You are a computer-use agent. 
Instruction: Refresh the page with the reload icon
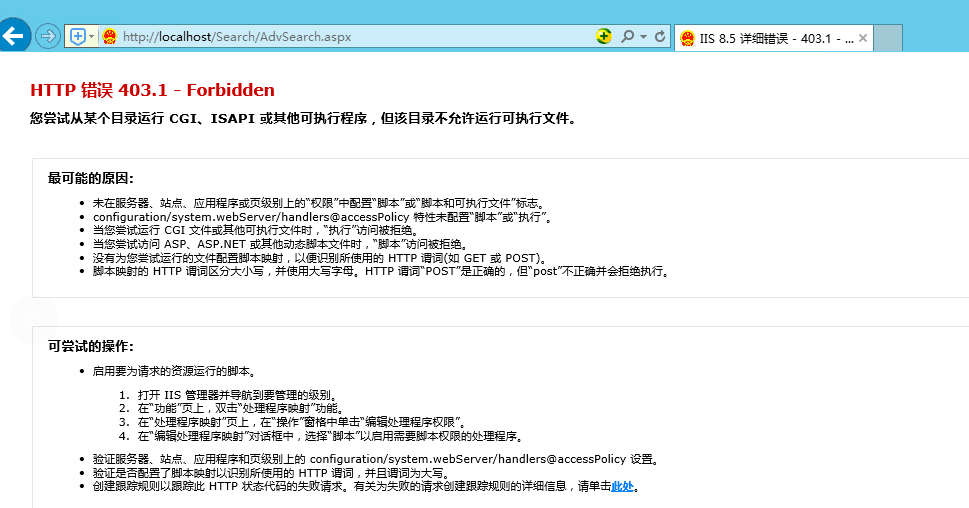tap(660, 37)
